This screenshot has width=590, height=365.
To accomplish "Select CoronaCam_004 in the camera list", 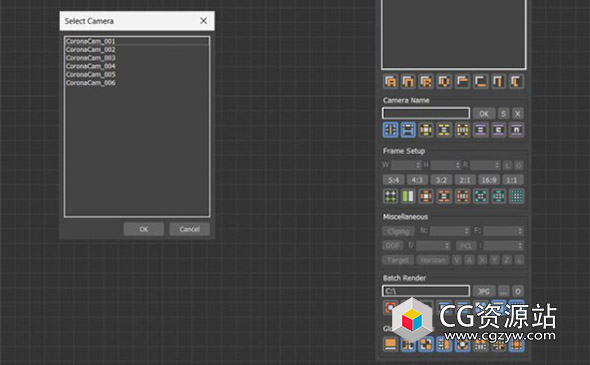I will (x=91, y=66).
